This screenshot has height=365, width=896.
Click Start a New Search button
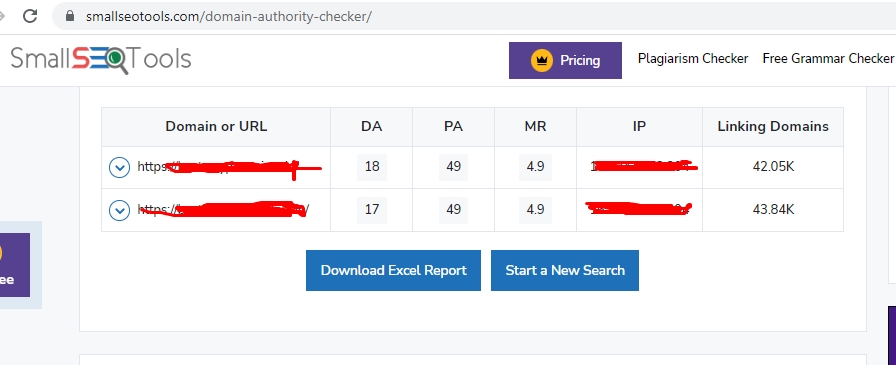[565, 270]
